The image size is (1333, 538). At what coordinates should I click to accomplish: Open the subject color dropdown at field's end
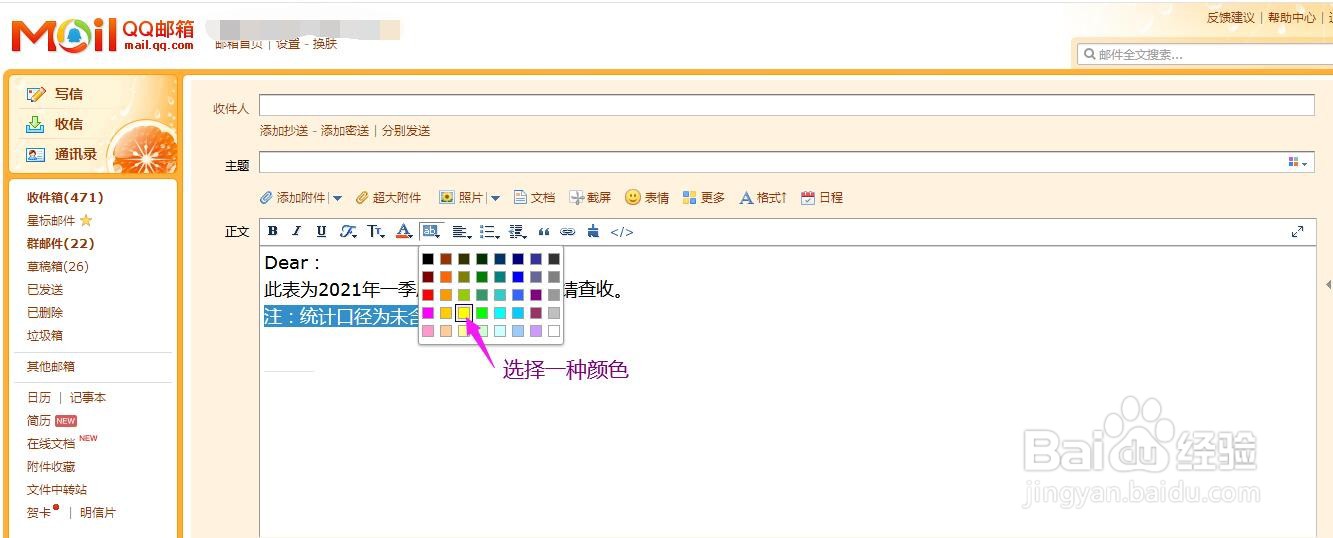(x=1298, y=162)
